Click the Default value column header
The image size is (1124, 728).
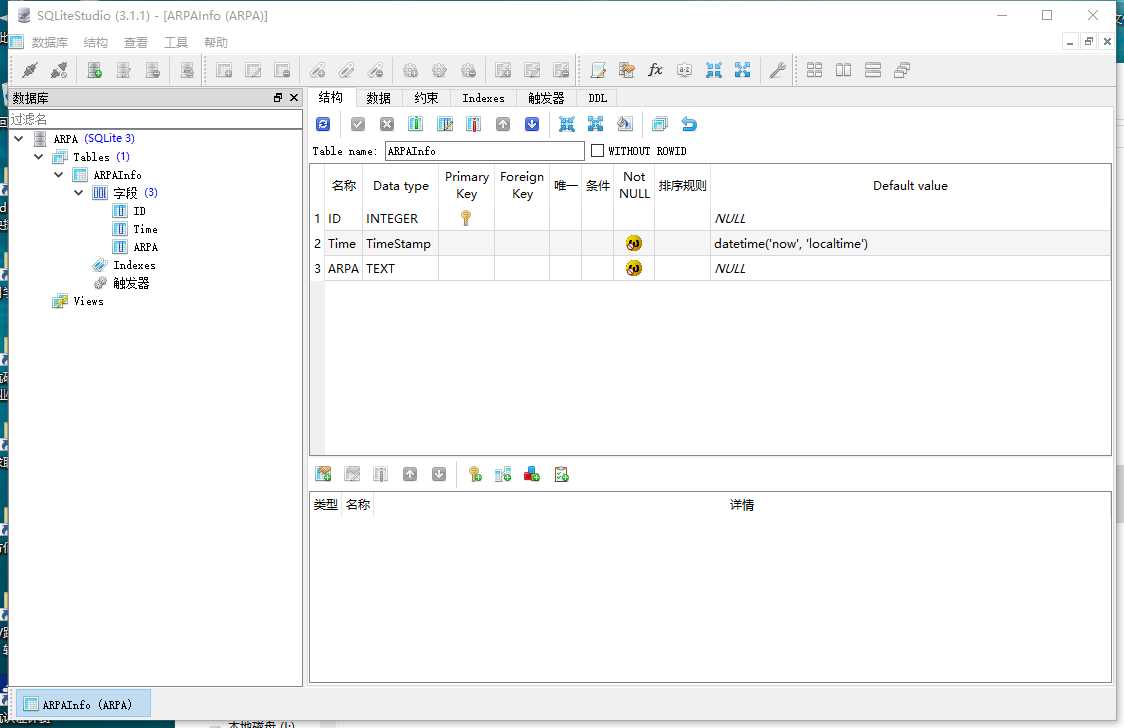coord(910,186)
